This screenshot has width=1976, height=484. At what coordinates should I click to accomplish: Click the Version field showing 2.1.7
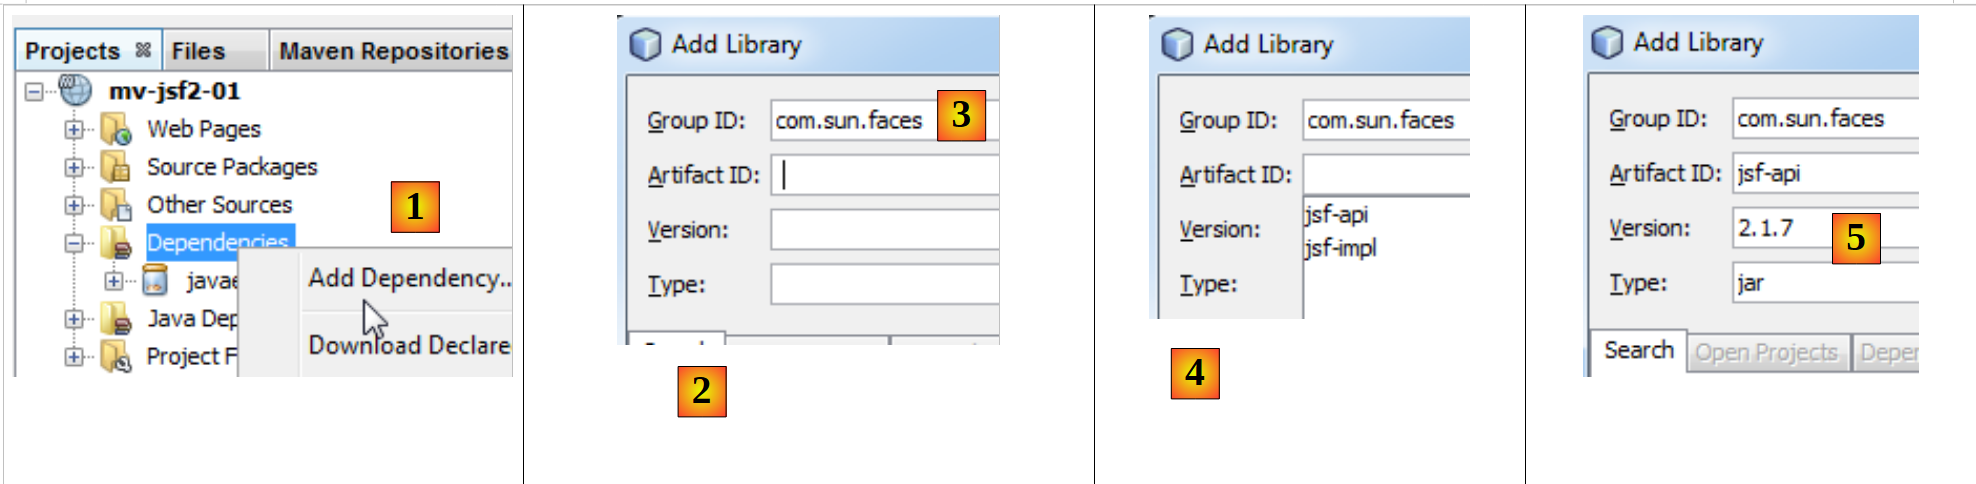1782,228
